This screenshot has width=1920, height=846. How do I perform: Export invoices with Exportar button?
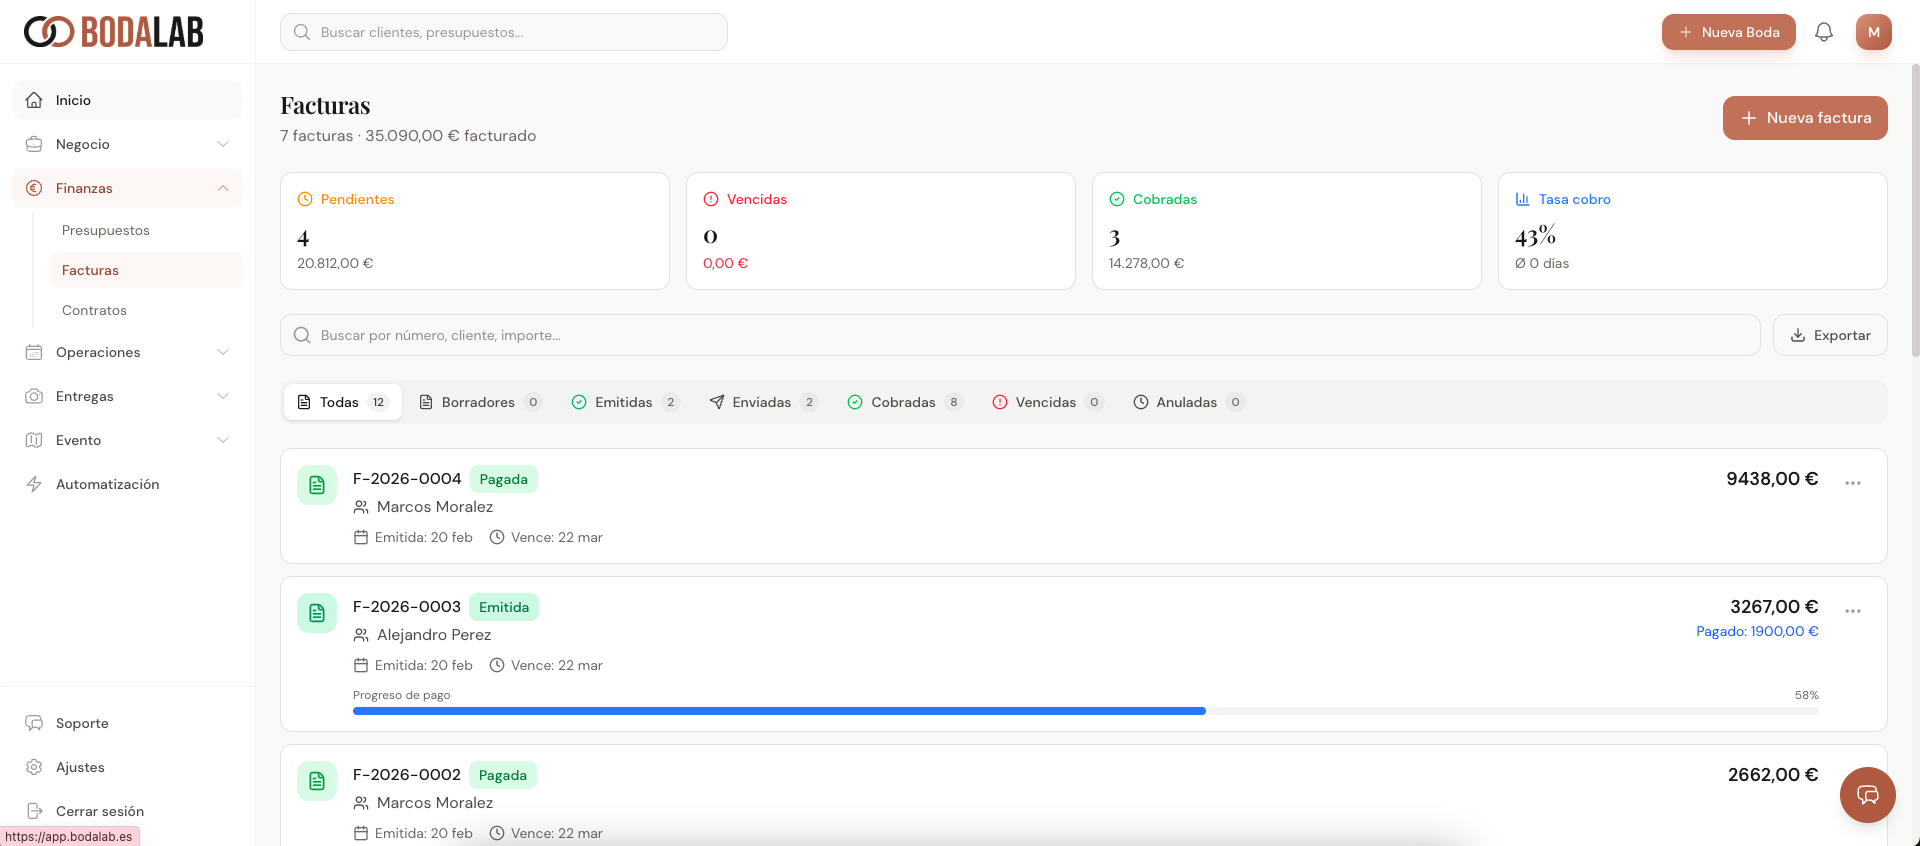[x=1829, y=335]
